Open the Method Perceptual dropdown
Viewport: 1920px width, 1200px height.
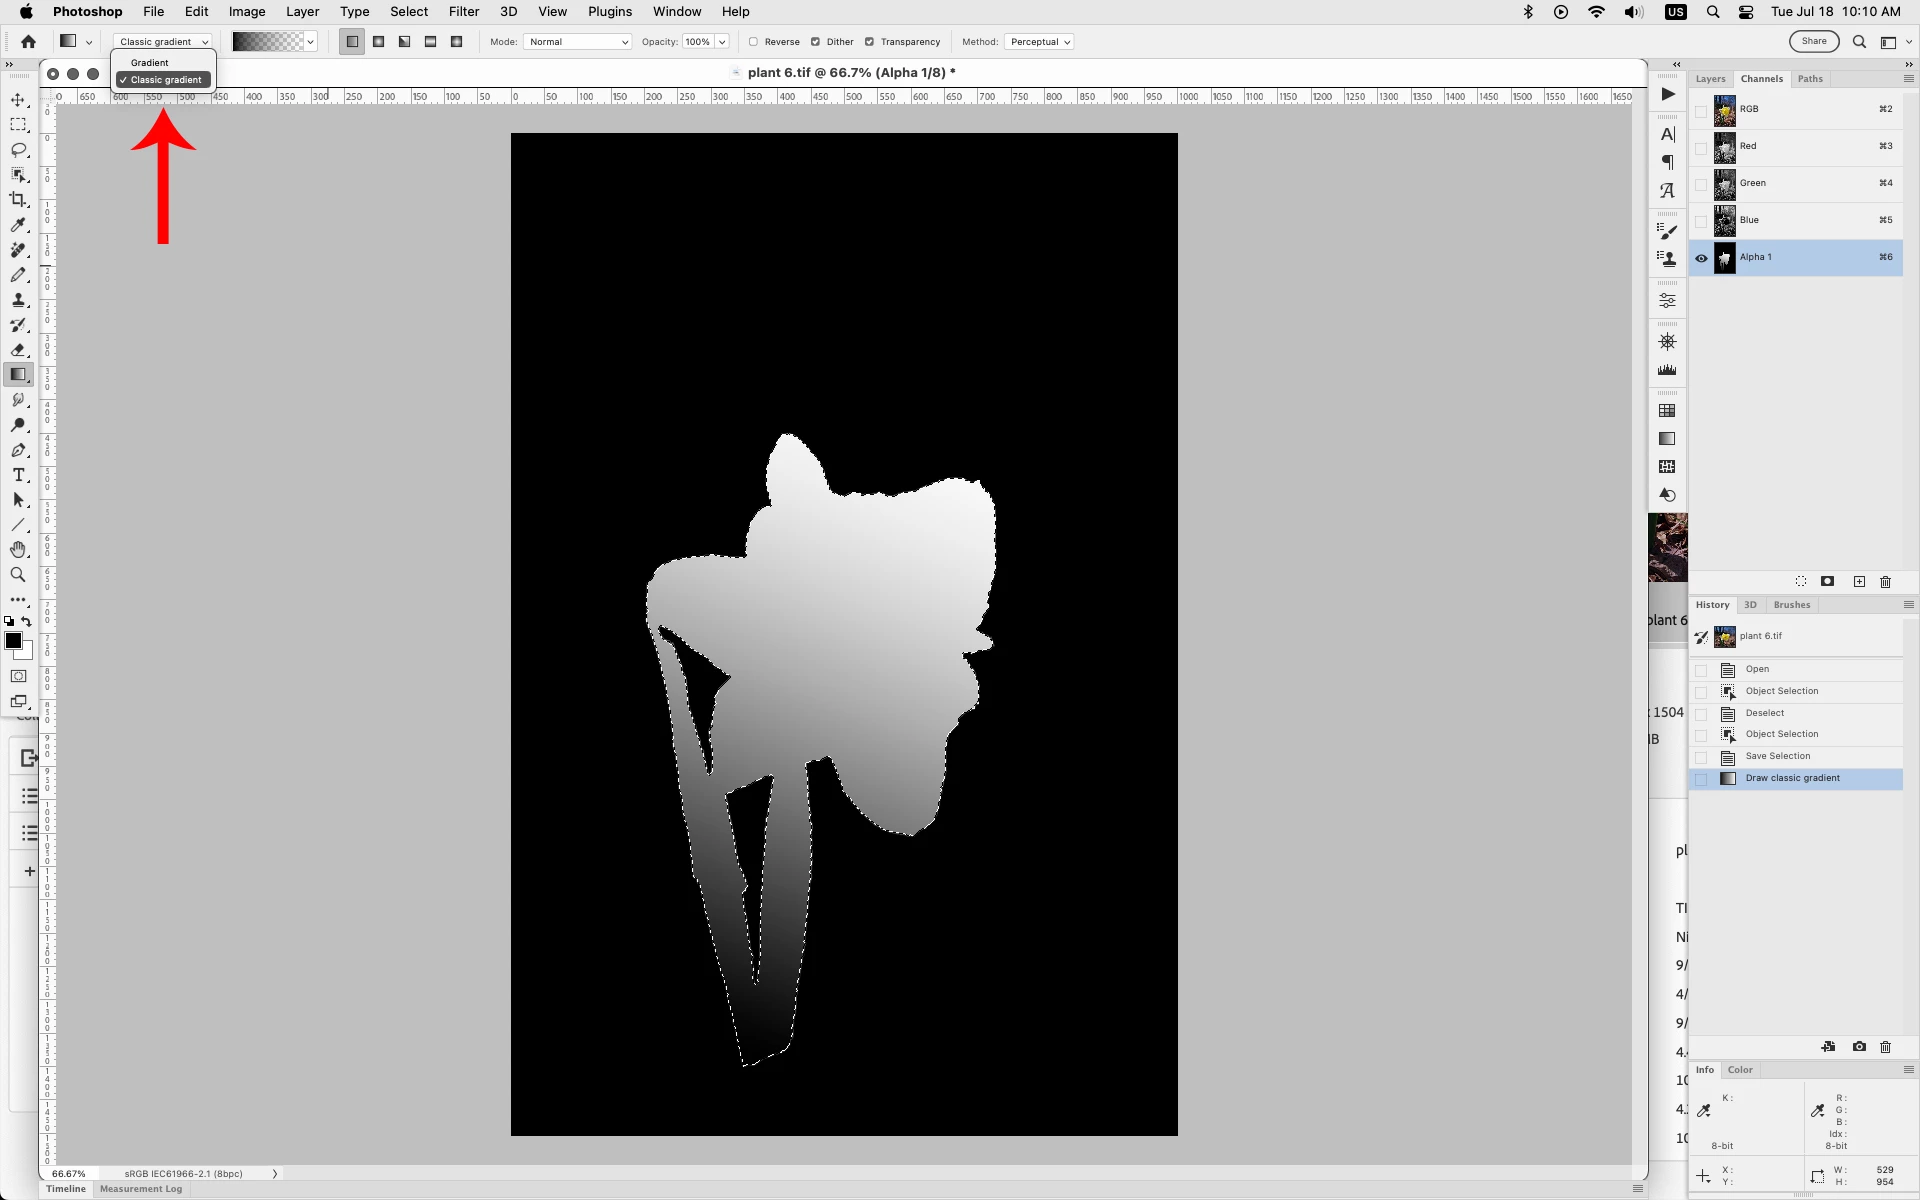click(x=1040, y=42)
